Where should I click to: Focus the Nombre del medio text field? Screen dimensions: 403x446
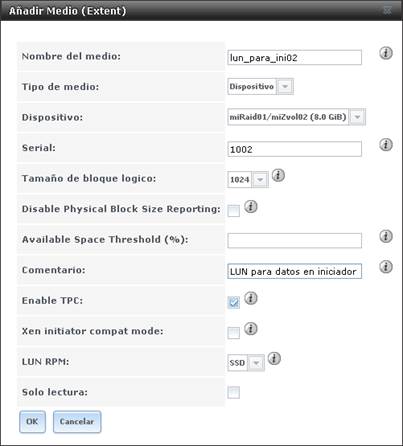point(294,58)
